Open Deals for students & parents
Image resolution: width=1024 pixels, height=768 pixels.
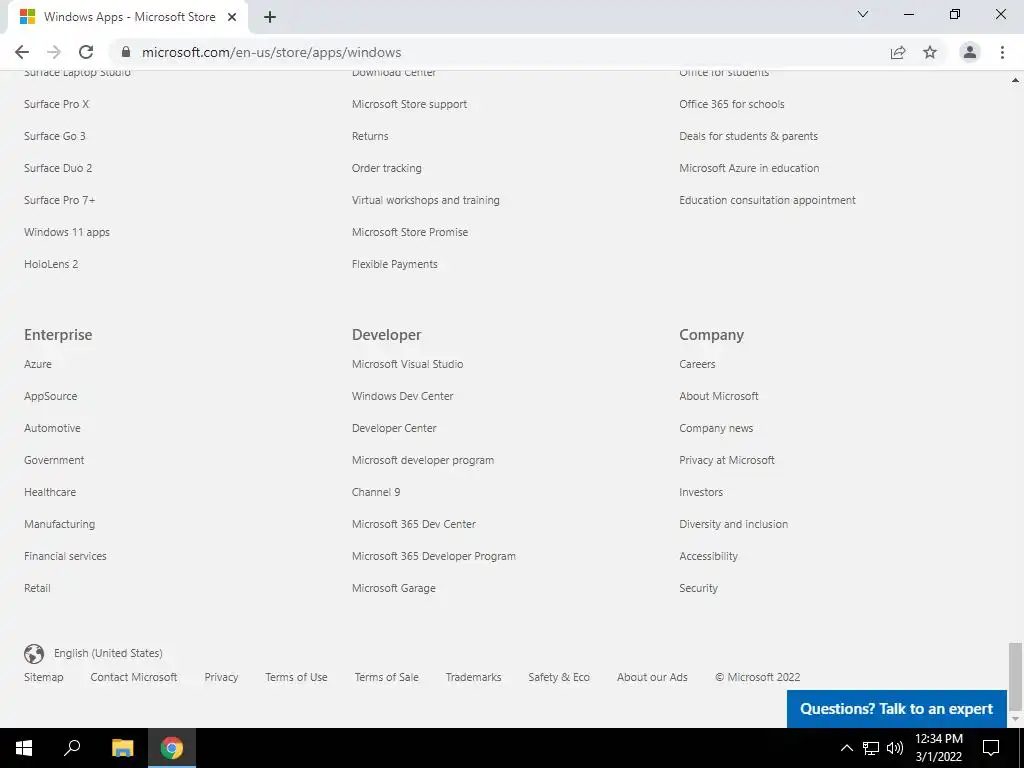pyautogui.click(x=748, y=136)
